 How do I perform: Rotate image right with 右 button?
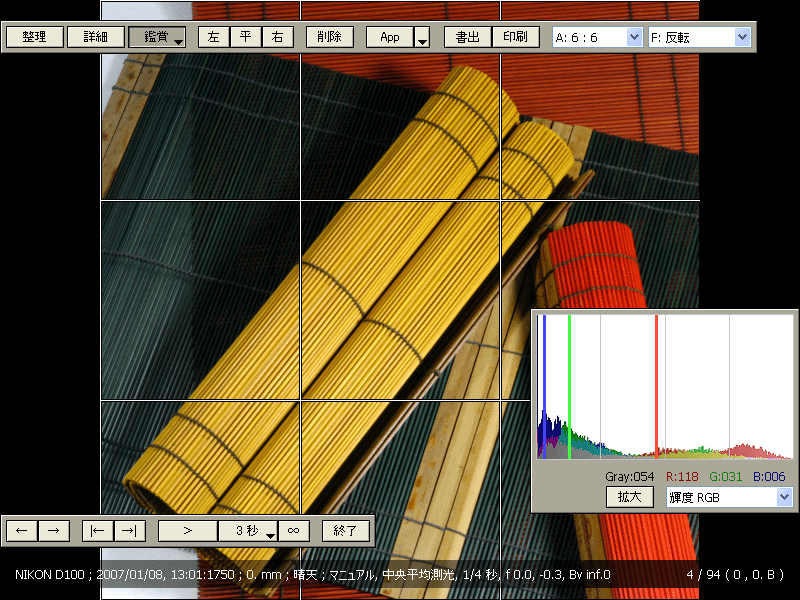[278, 37]
